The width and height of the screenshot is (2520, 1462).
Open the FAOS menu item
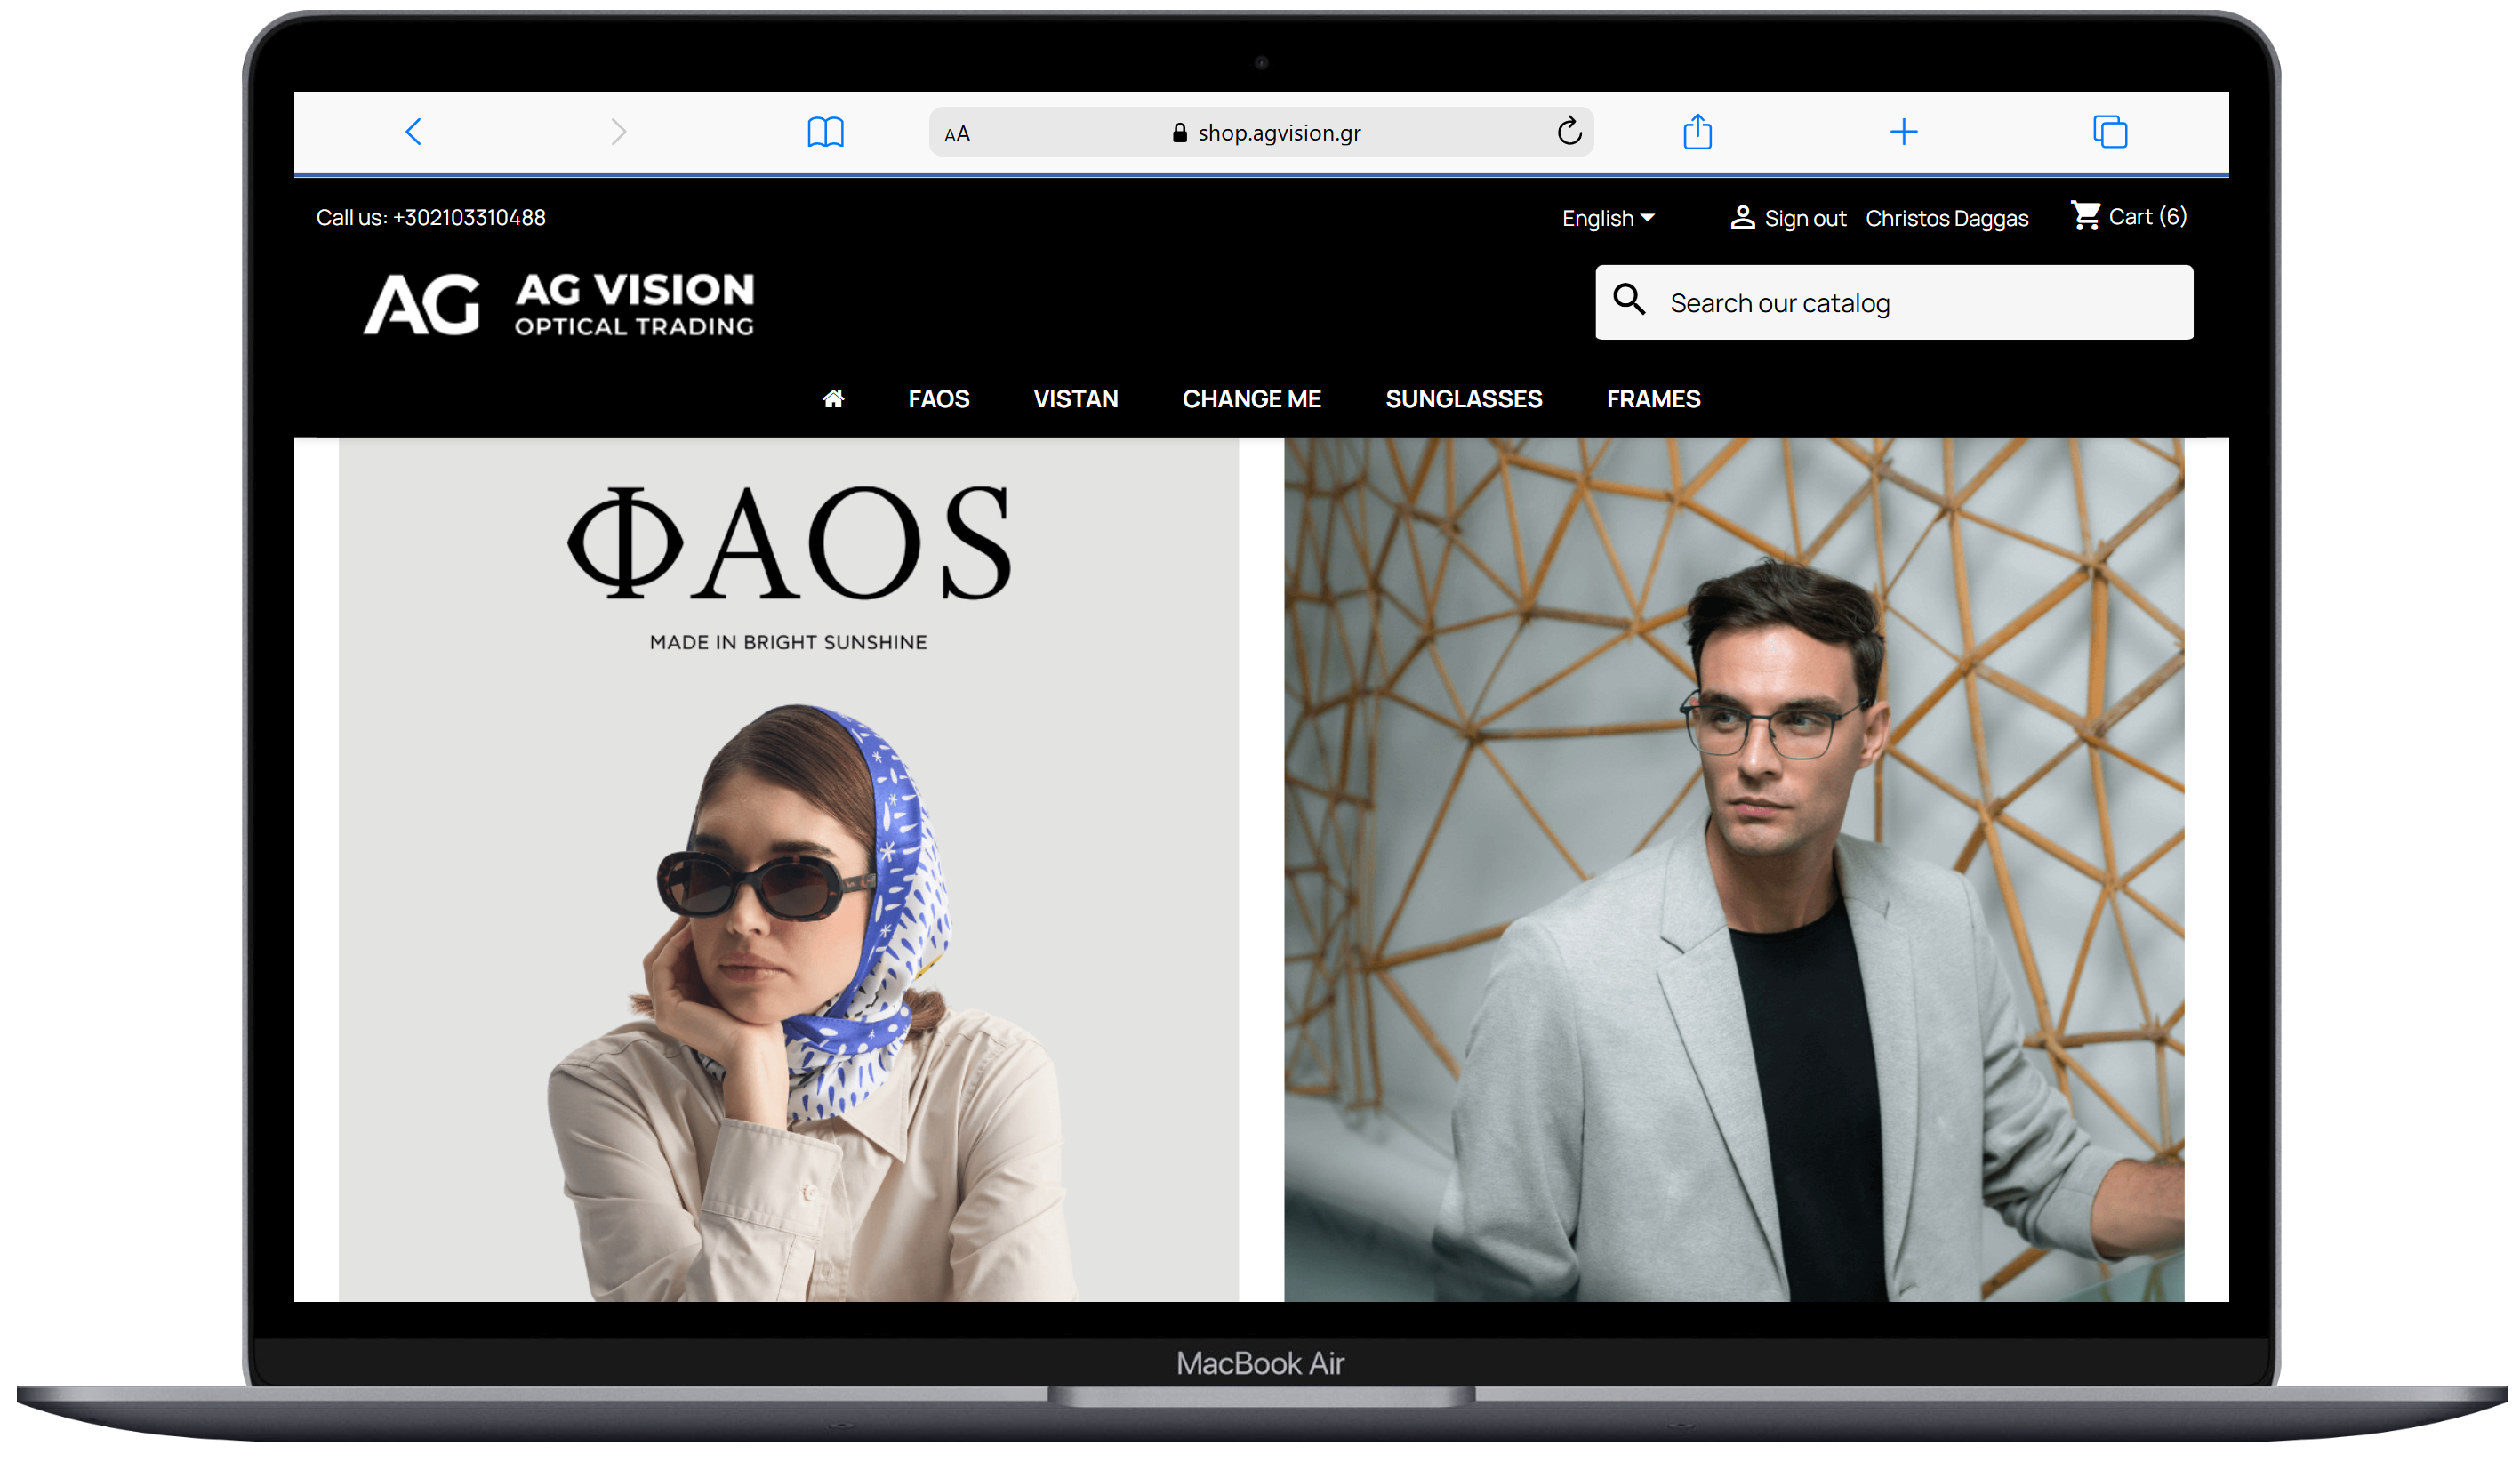[938, 399]
